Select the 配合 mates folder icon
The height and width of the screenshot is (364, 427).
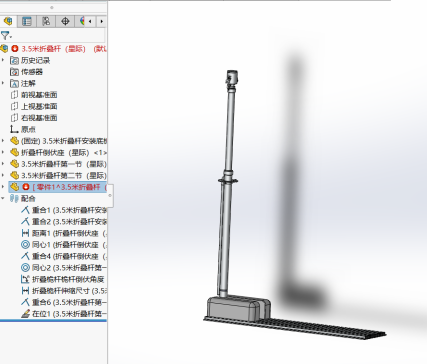[x=14, y=199]
